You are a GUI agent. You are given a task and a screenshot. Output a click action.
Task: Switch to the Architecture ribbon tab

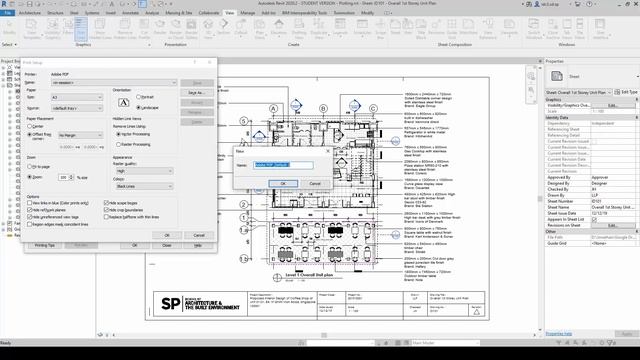(x=30, y=13)
